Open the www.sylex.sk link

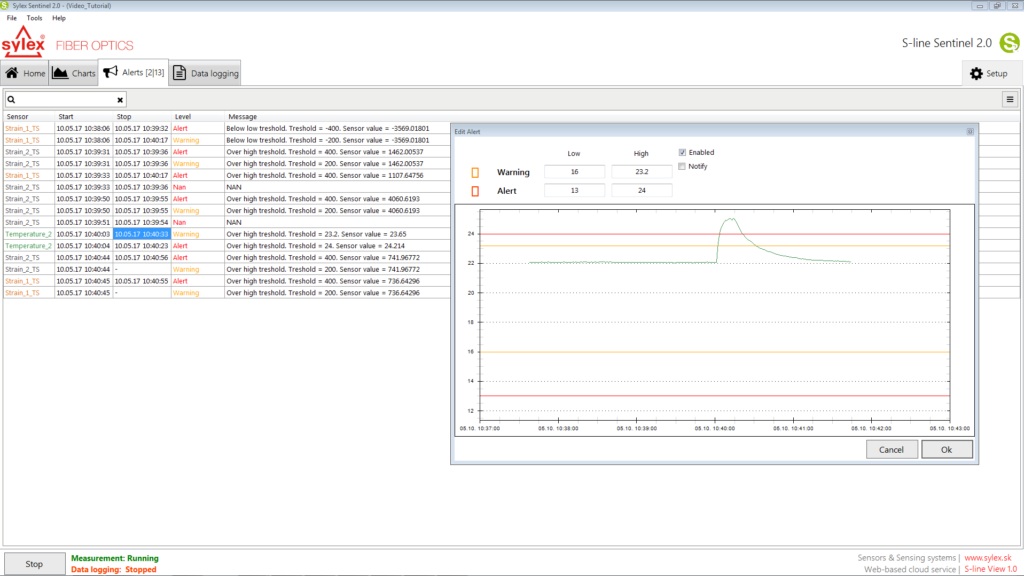(987, 558)
